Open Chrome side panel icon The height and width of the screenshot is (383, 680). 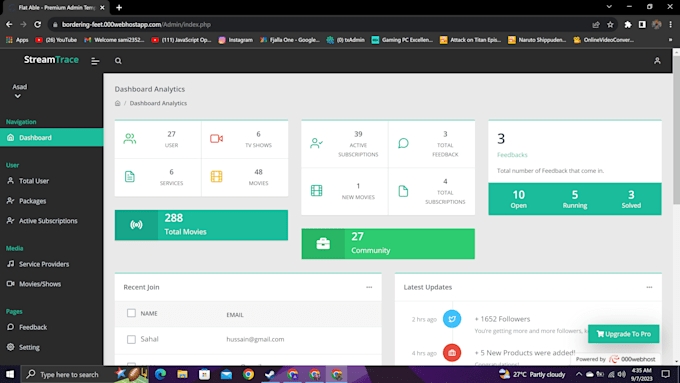click(642, 25)
